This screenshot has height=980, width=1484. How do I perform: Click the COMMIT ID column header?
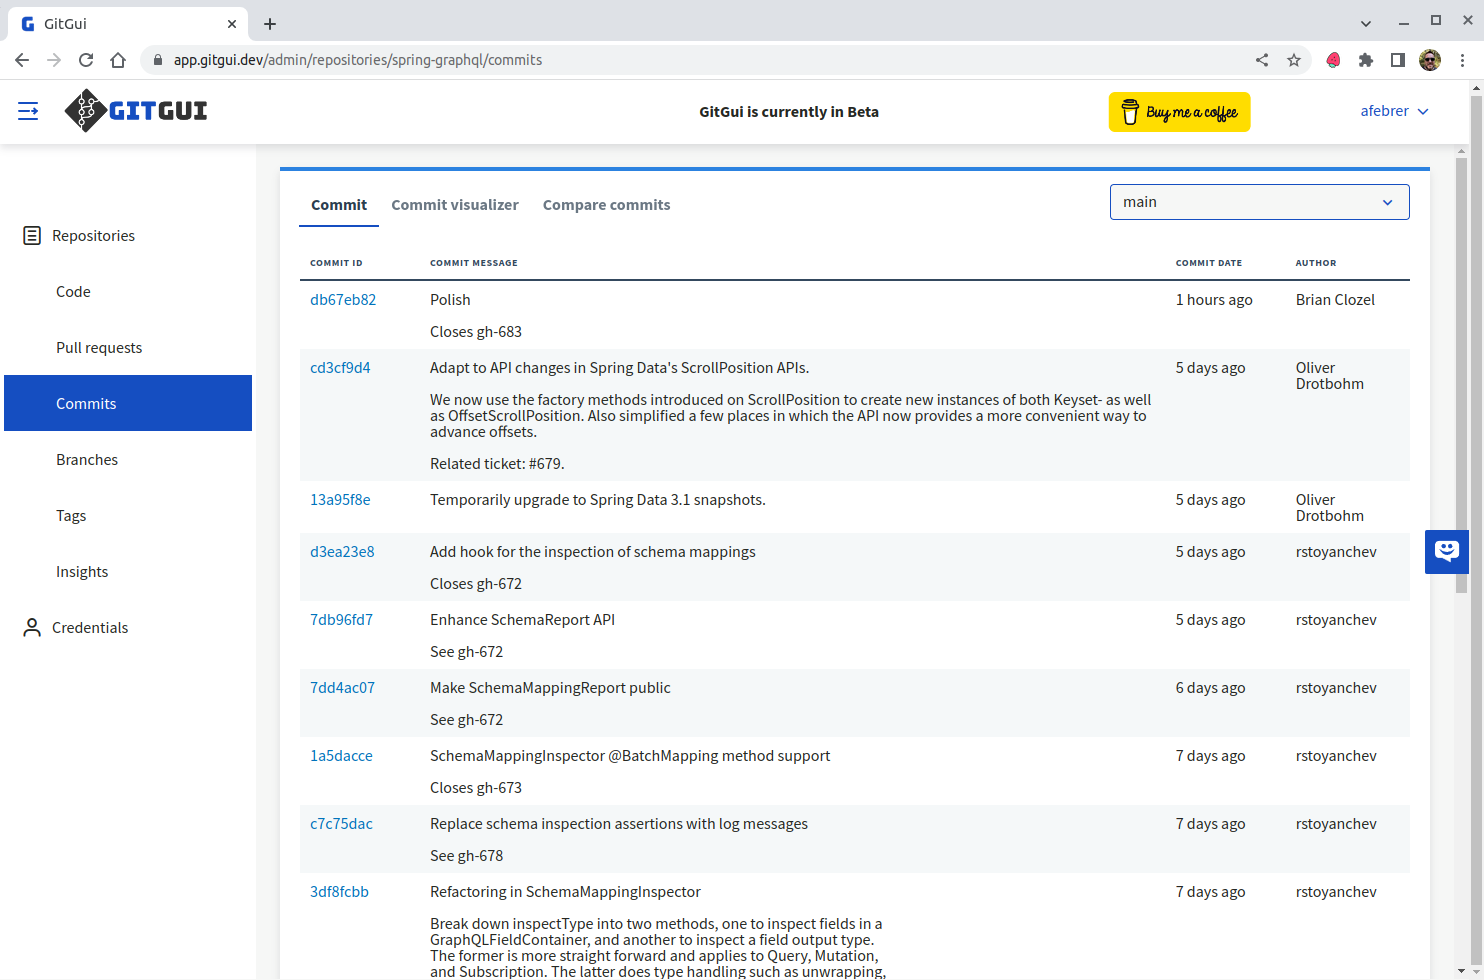pos(336,263)
